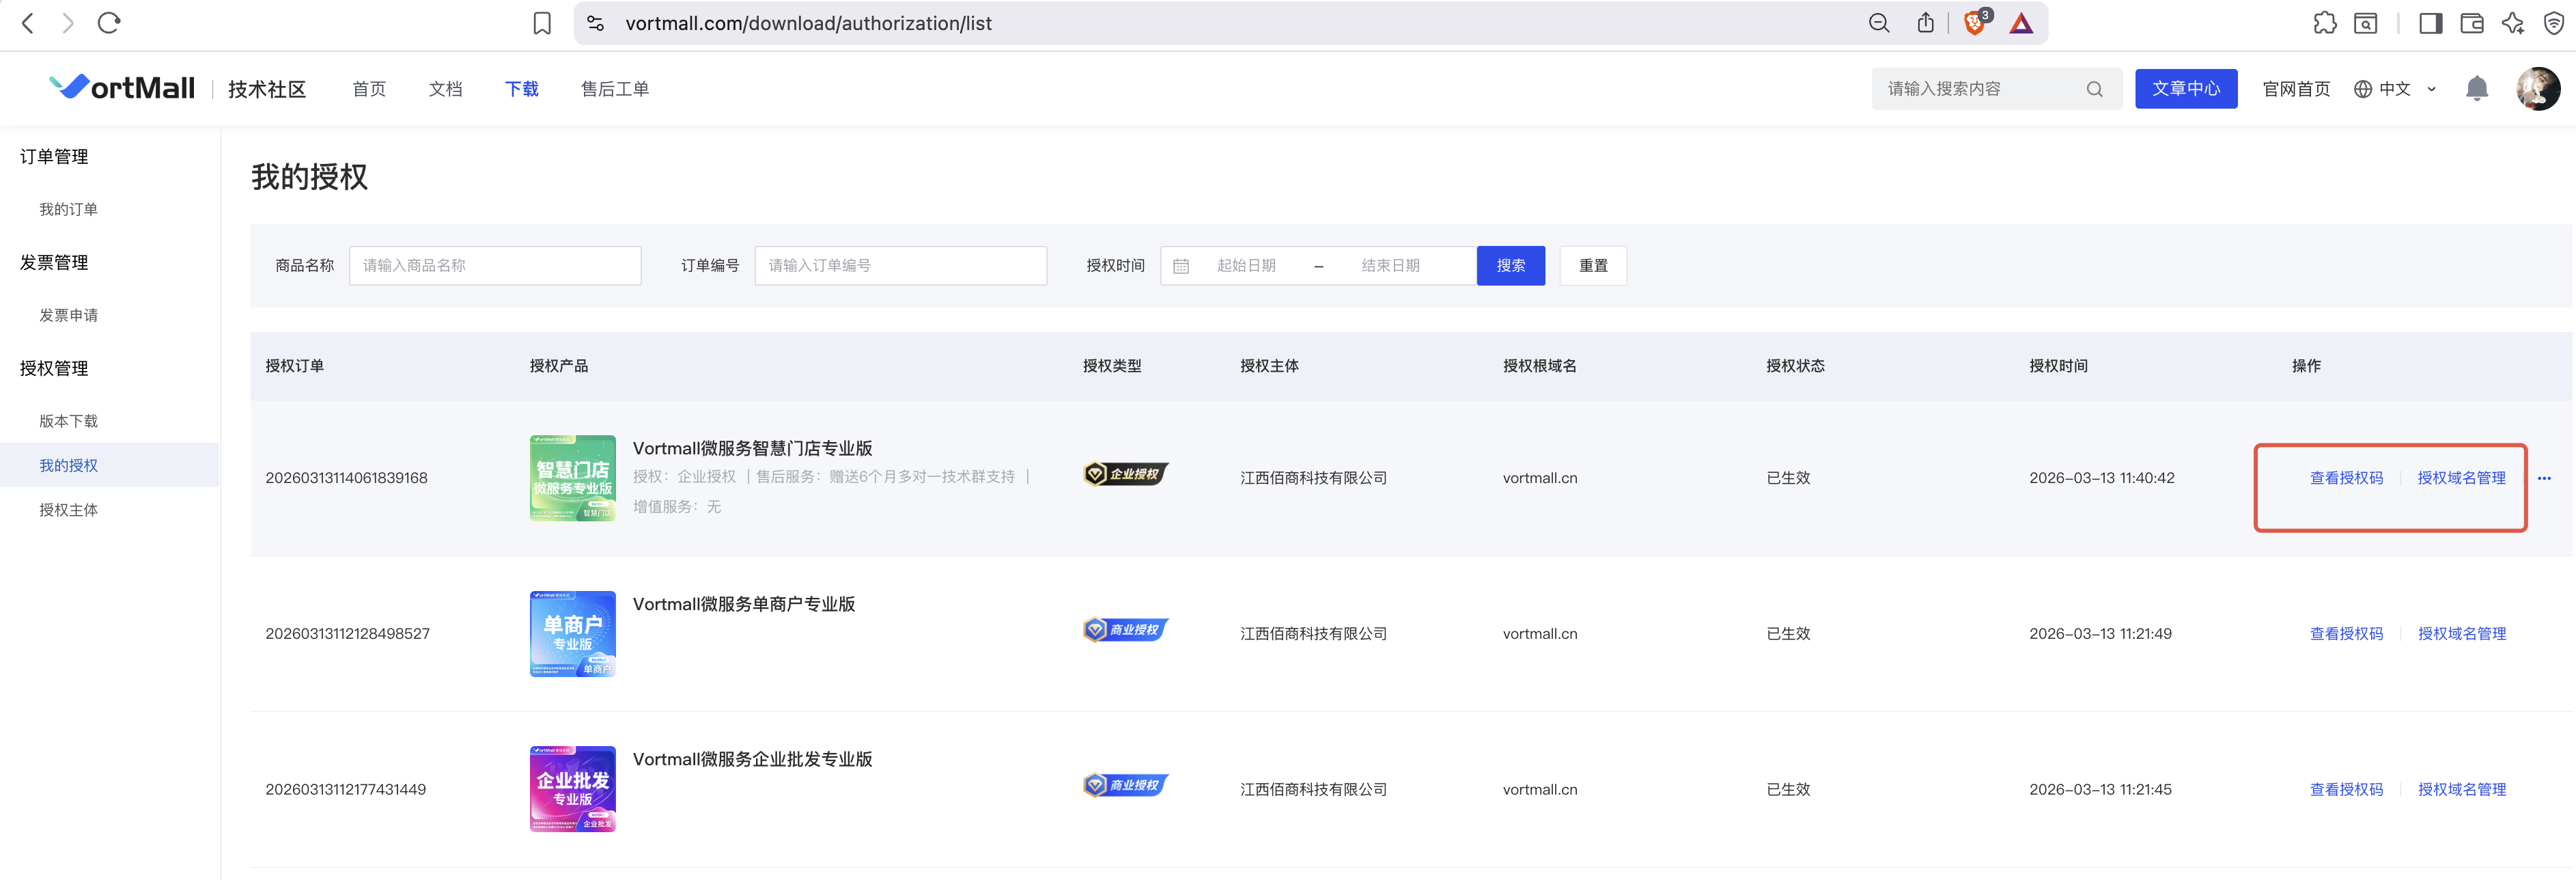
Task: Open the browser extensions puzzle icon
Action: pos(2324,23)
